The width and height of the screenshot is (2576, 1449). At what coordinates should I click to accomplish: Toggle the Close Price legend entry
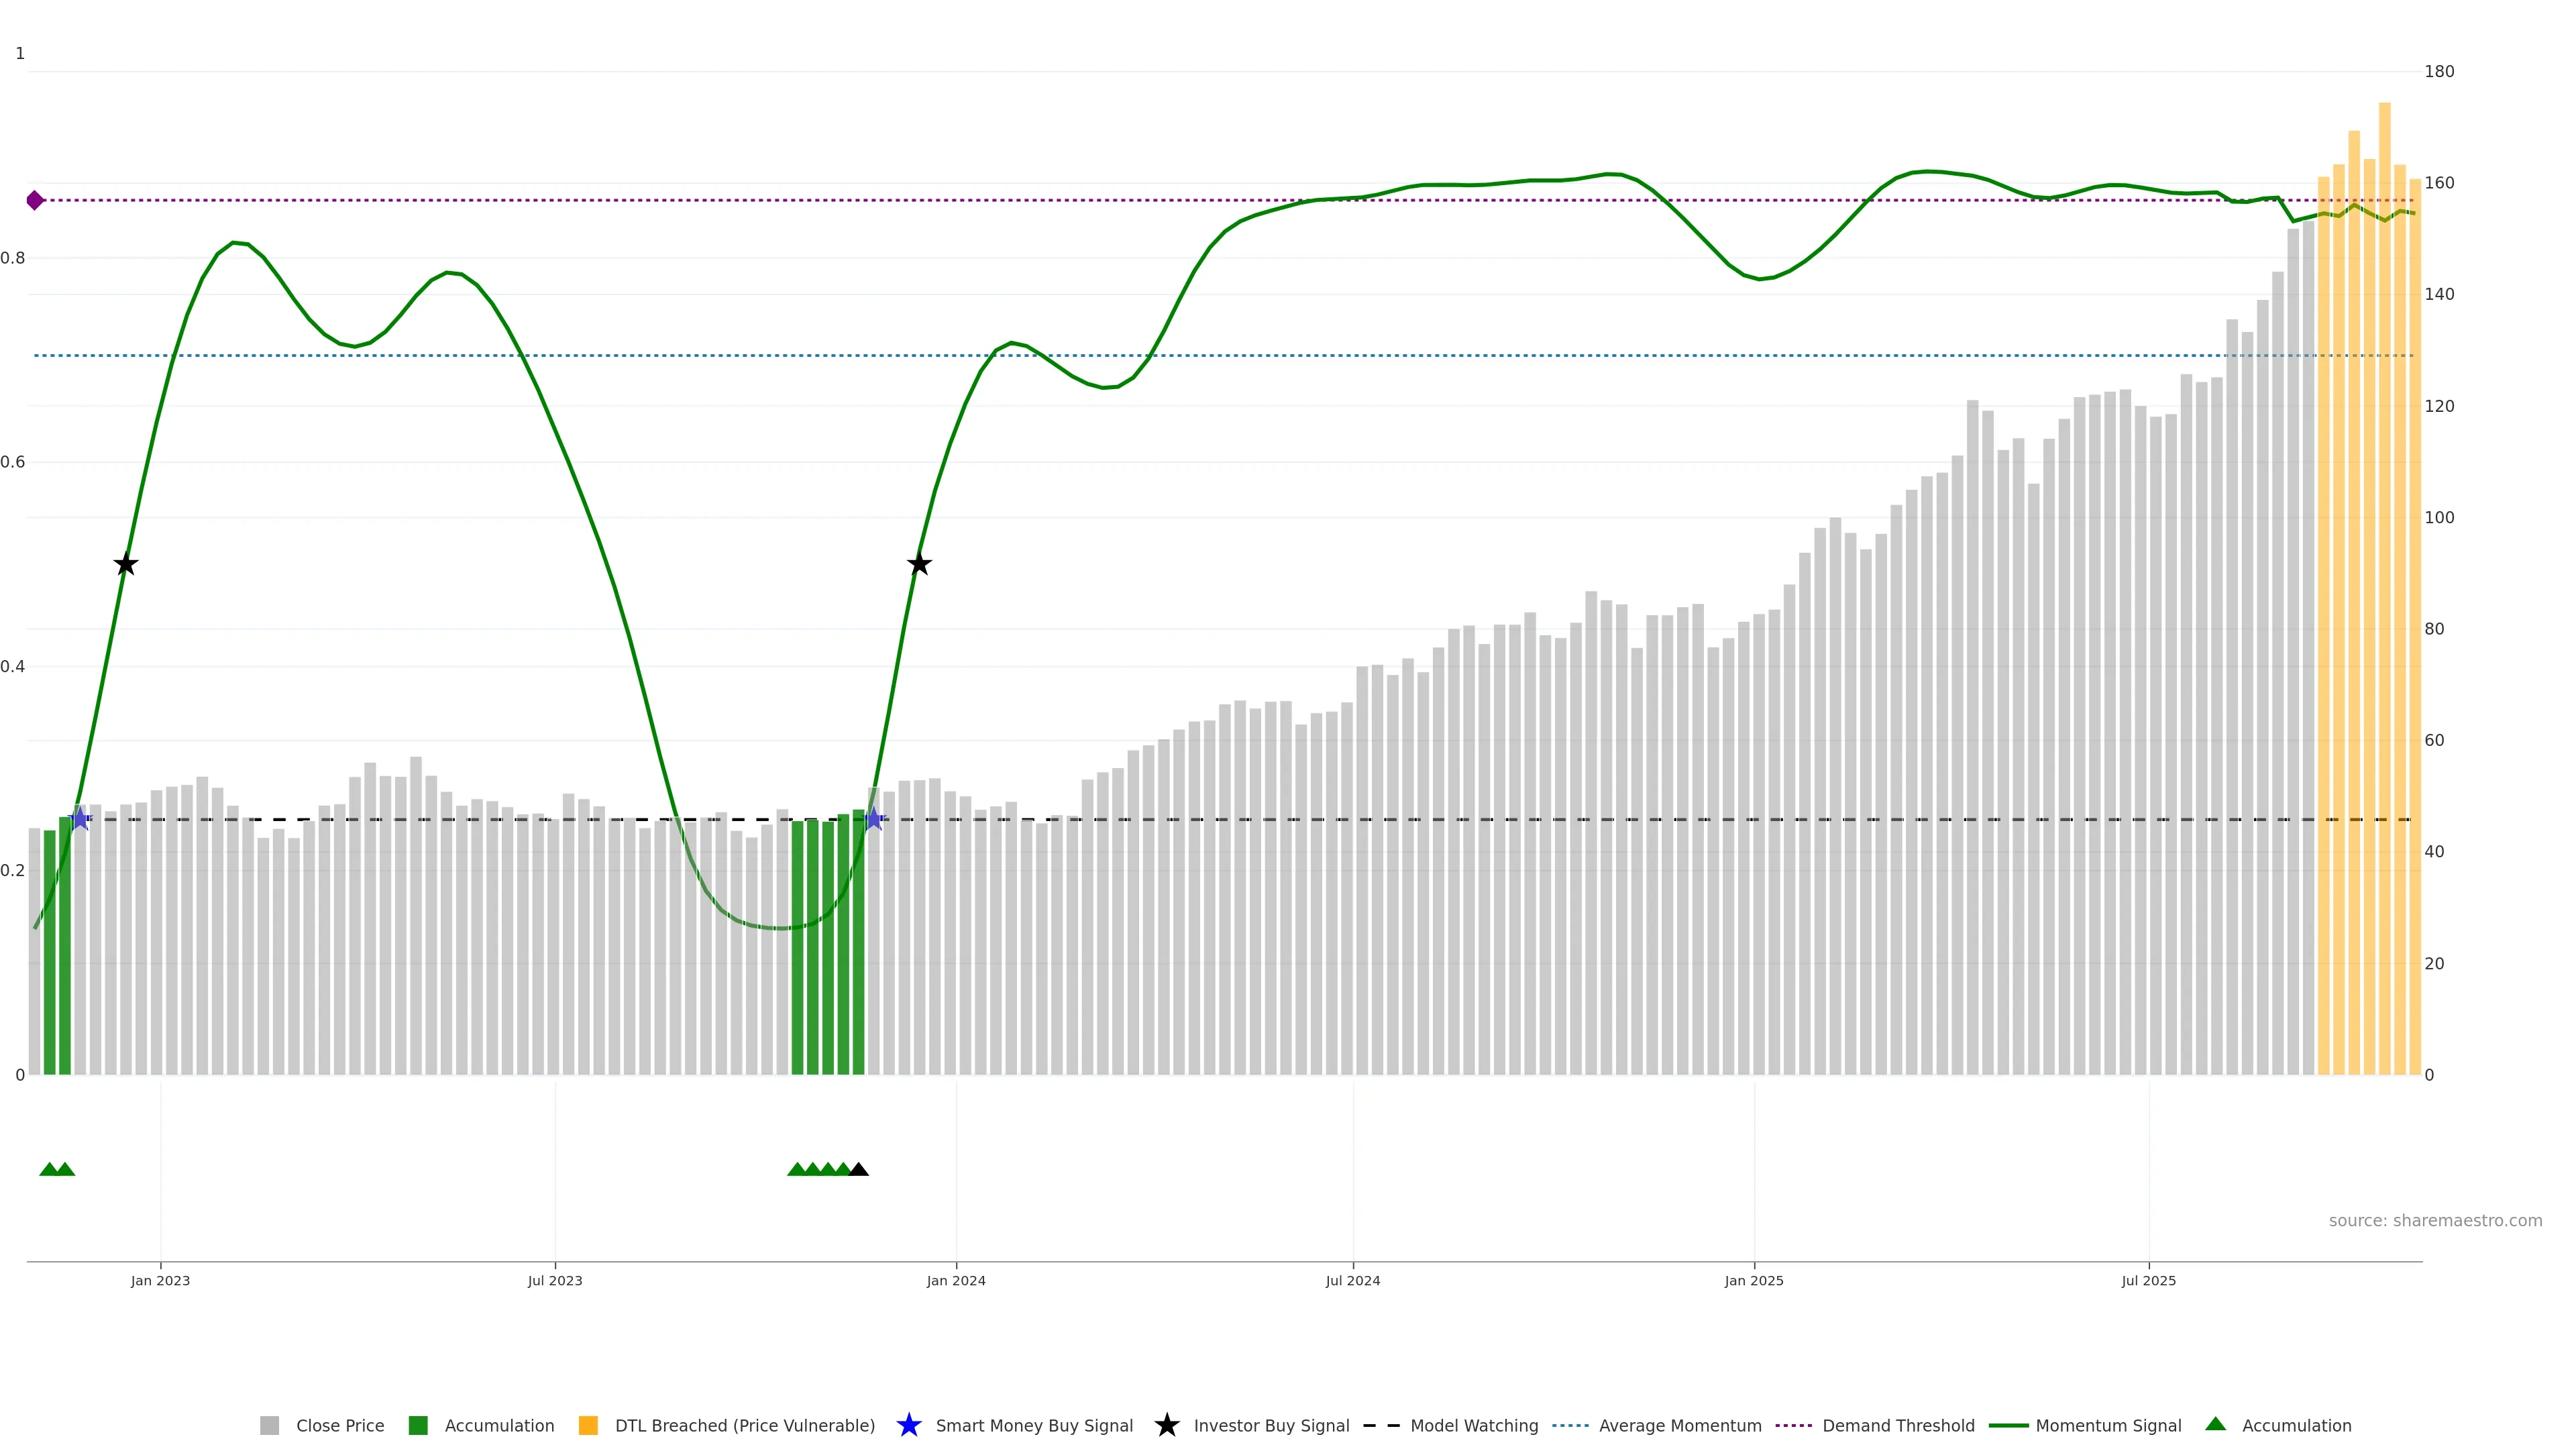[x=339, y=1425]
